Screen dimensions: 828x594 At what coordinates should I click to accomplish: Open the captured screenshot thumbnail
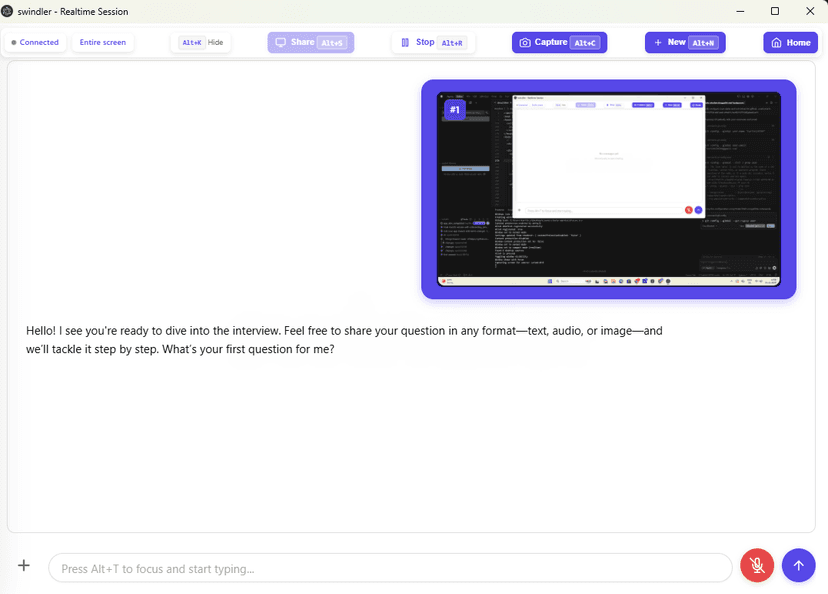(608, 190)
